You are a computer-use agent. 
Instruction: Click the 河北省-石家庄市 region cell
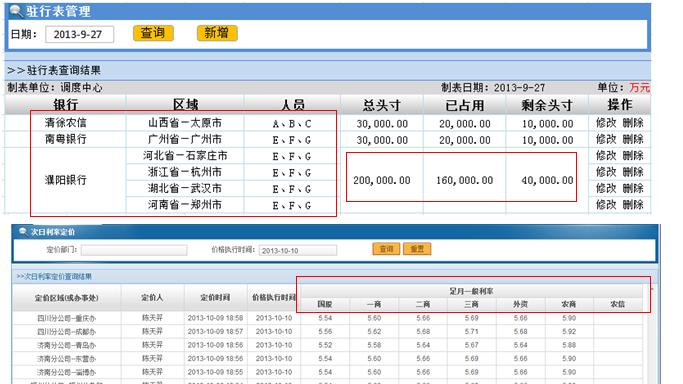[185, 155]
